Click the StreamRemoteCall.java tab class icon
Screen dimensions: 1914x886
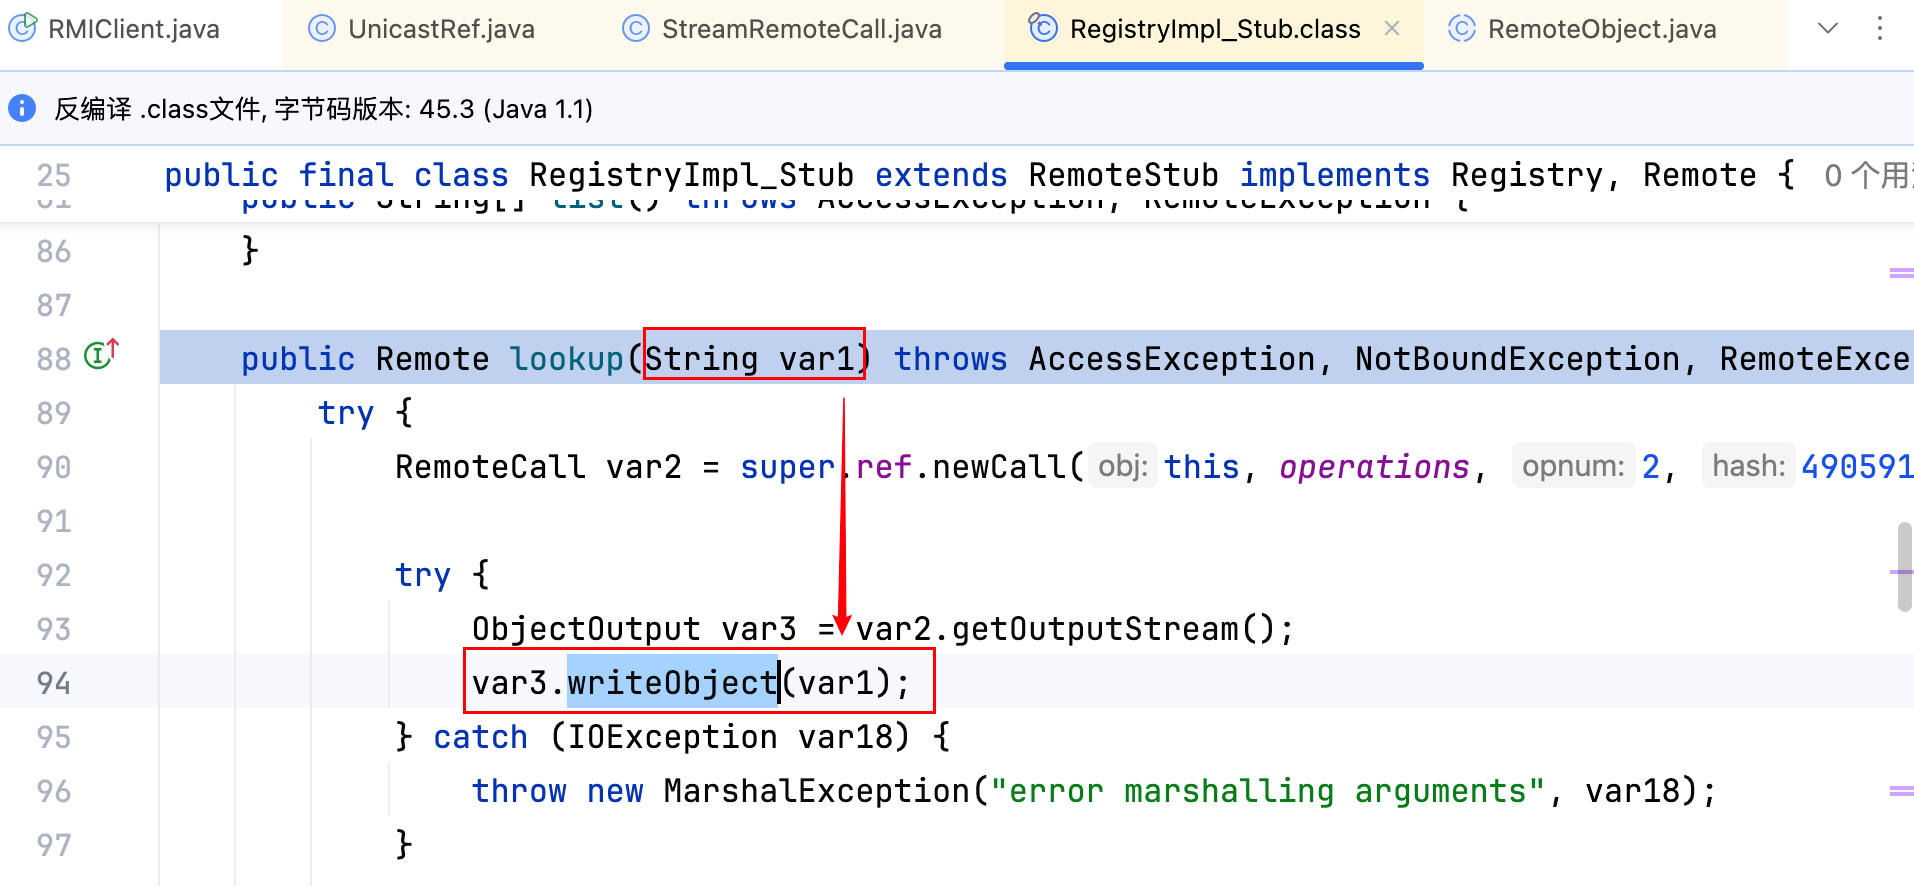635,29
